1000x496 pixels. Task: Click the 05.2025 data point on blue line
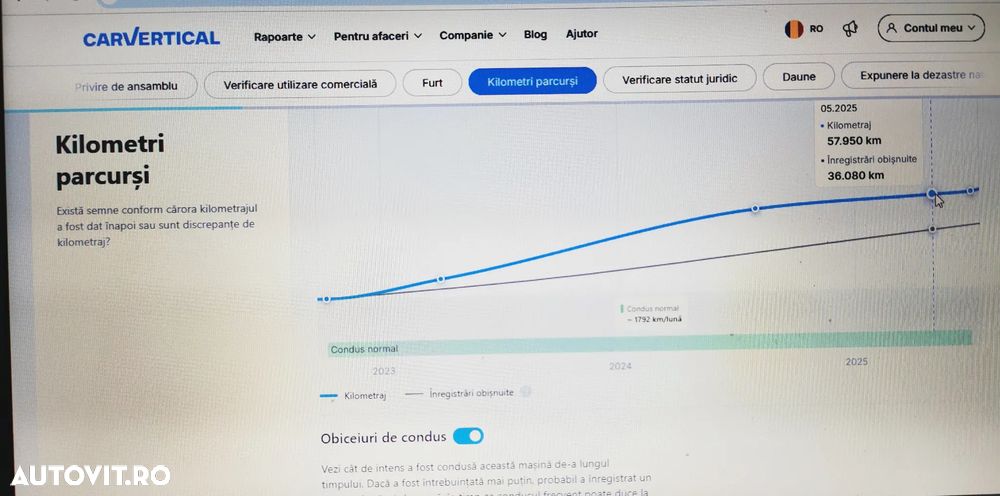click(x=932, y=193)
